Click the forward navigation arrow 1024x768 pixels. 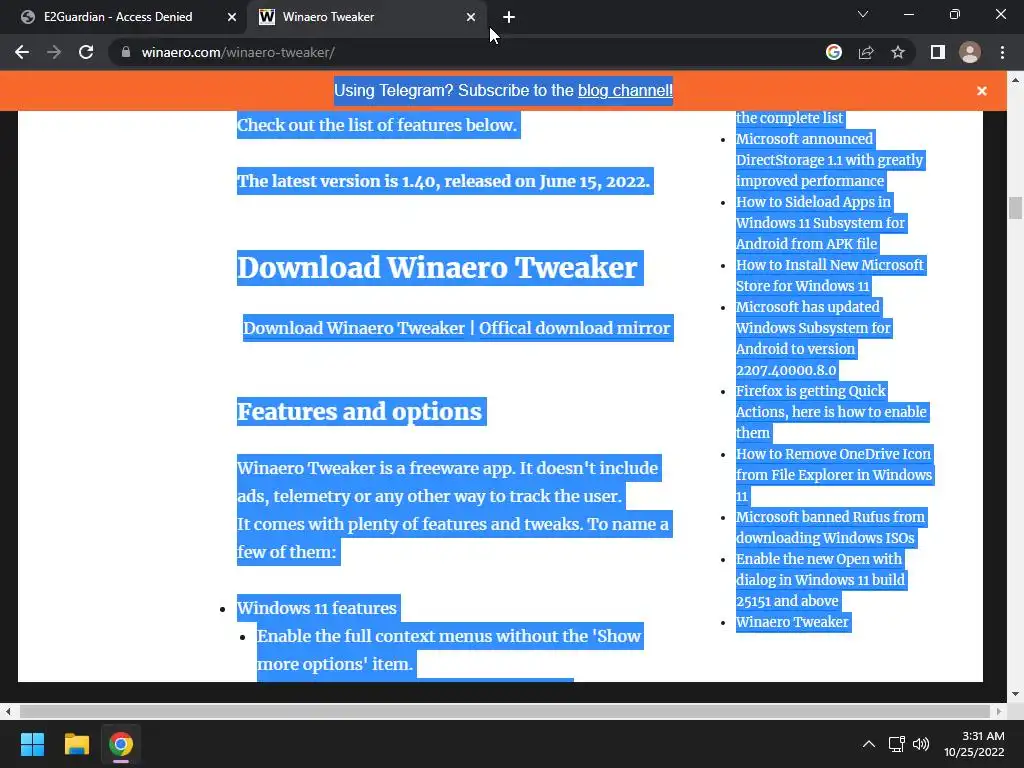54,52
